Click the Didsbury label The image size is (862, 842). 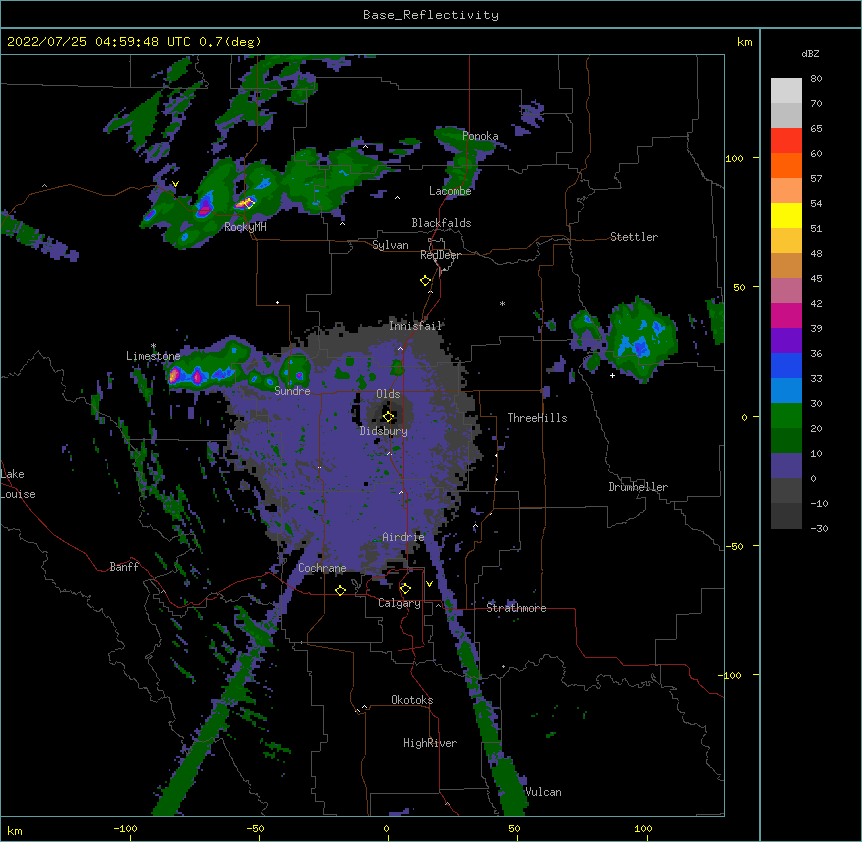384,431
